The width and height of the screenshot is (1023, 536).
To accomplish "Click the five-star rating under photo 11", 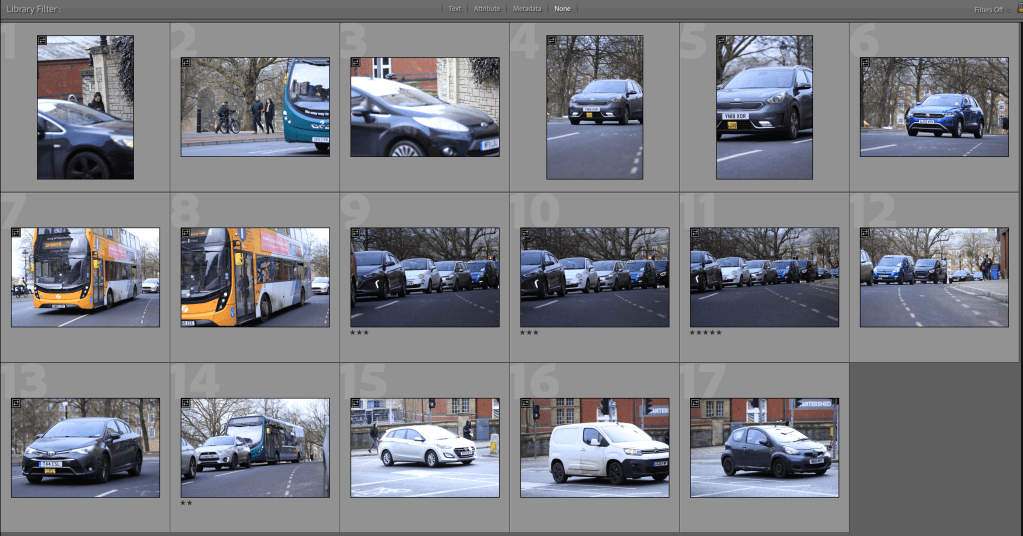I will (x=705, y=332).
